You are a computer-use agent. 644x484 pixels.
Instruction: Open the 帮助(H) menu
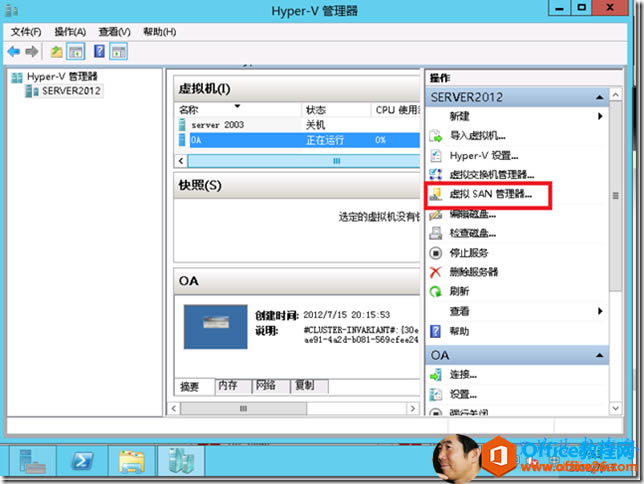[x=160, y=32]
